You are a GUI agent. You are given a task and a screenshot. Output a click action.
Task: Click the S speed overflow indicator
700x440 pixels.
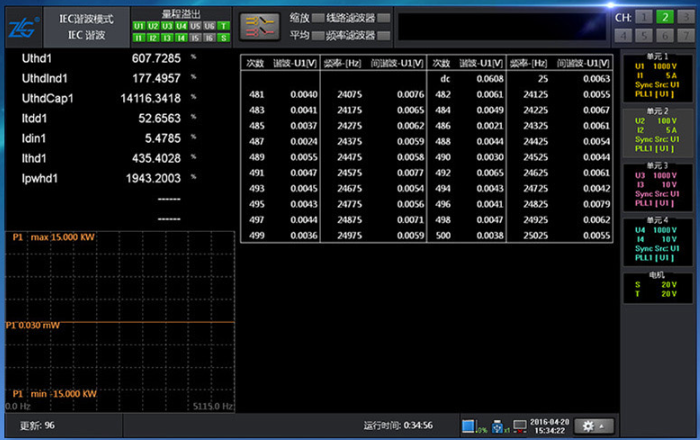pos(224,38)
